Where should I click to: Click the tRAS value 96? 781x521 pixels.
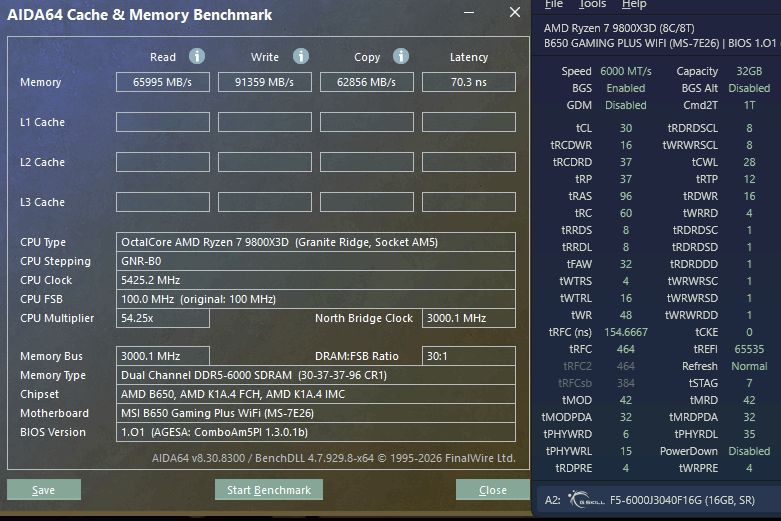point(626,196)
